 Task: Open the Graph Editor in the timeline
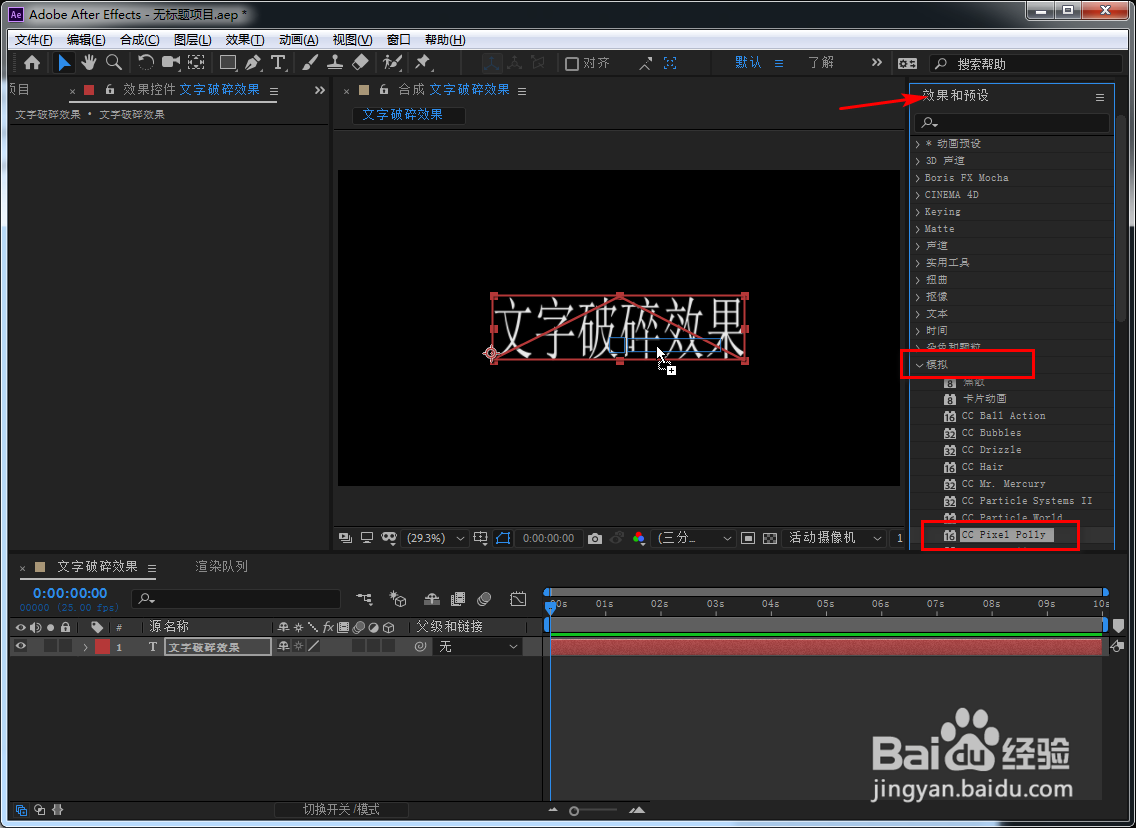pyautogui.click(x=518, y=598)
